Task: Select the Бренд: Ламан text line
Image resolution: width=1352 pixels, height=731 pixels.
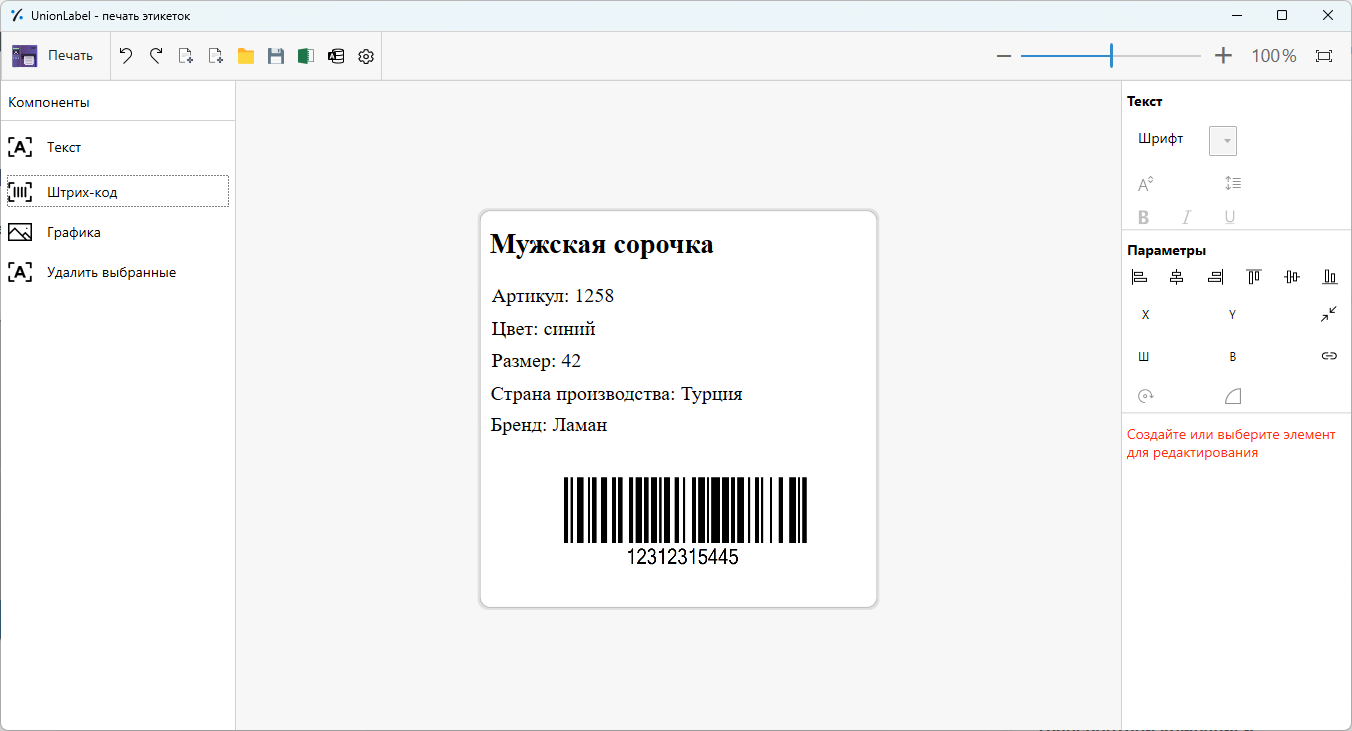Action: pyautogui.click(x=549, y=426)
